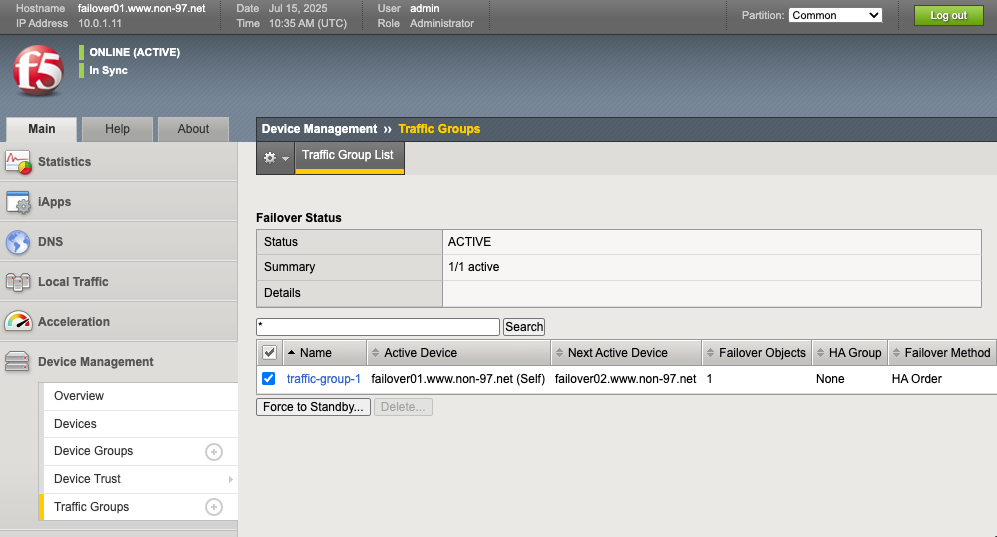Click the admin user name
Screen dimensions: 997x537
pyautogui.click(x=425, y=8)
